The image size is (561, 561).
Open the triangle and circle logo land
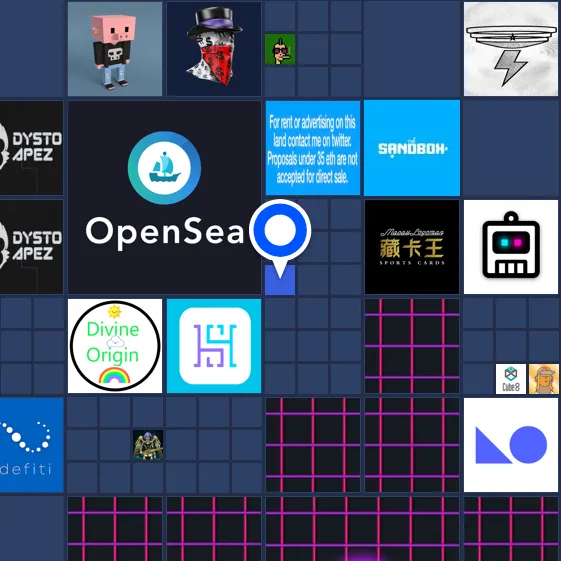(511, 445)
